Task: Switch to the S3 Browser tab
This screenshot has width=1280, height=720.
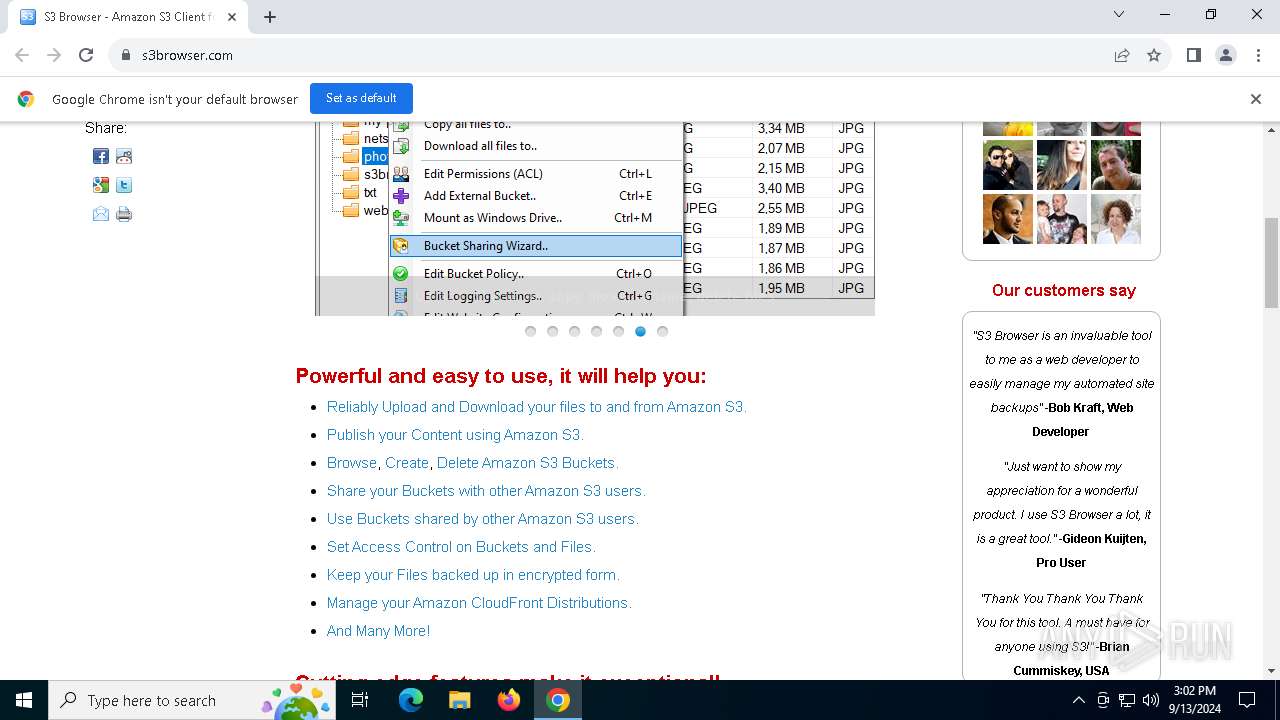Action: [128, 16]
